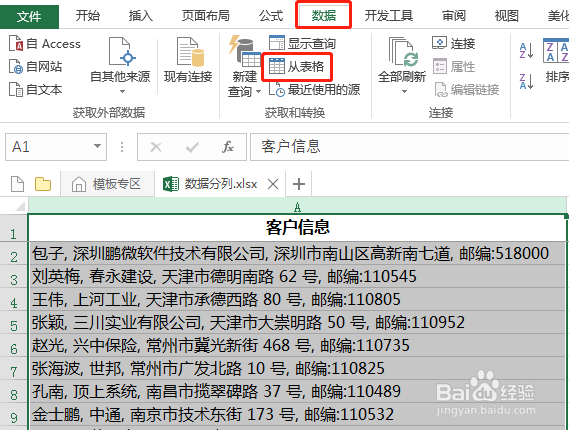Cancel formula entry with X button

156,147
